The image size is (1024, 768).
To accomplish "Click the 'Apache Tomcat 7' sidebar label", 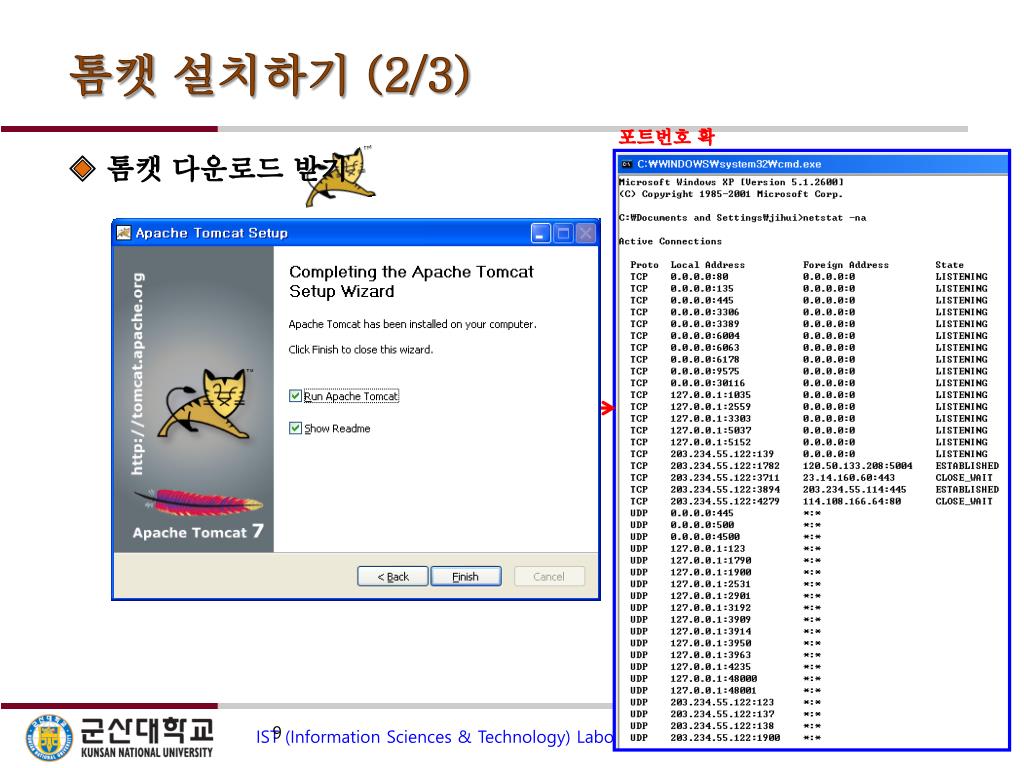I will (198, 532).
